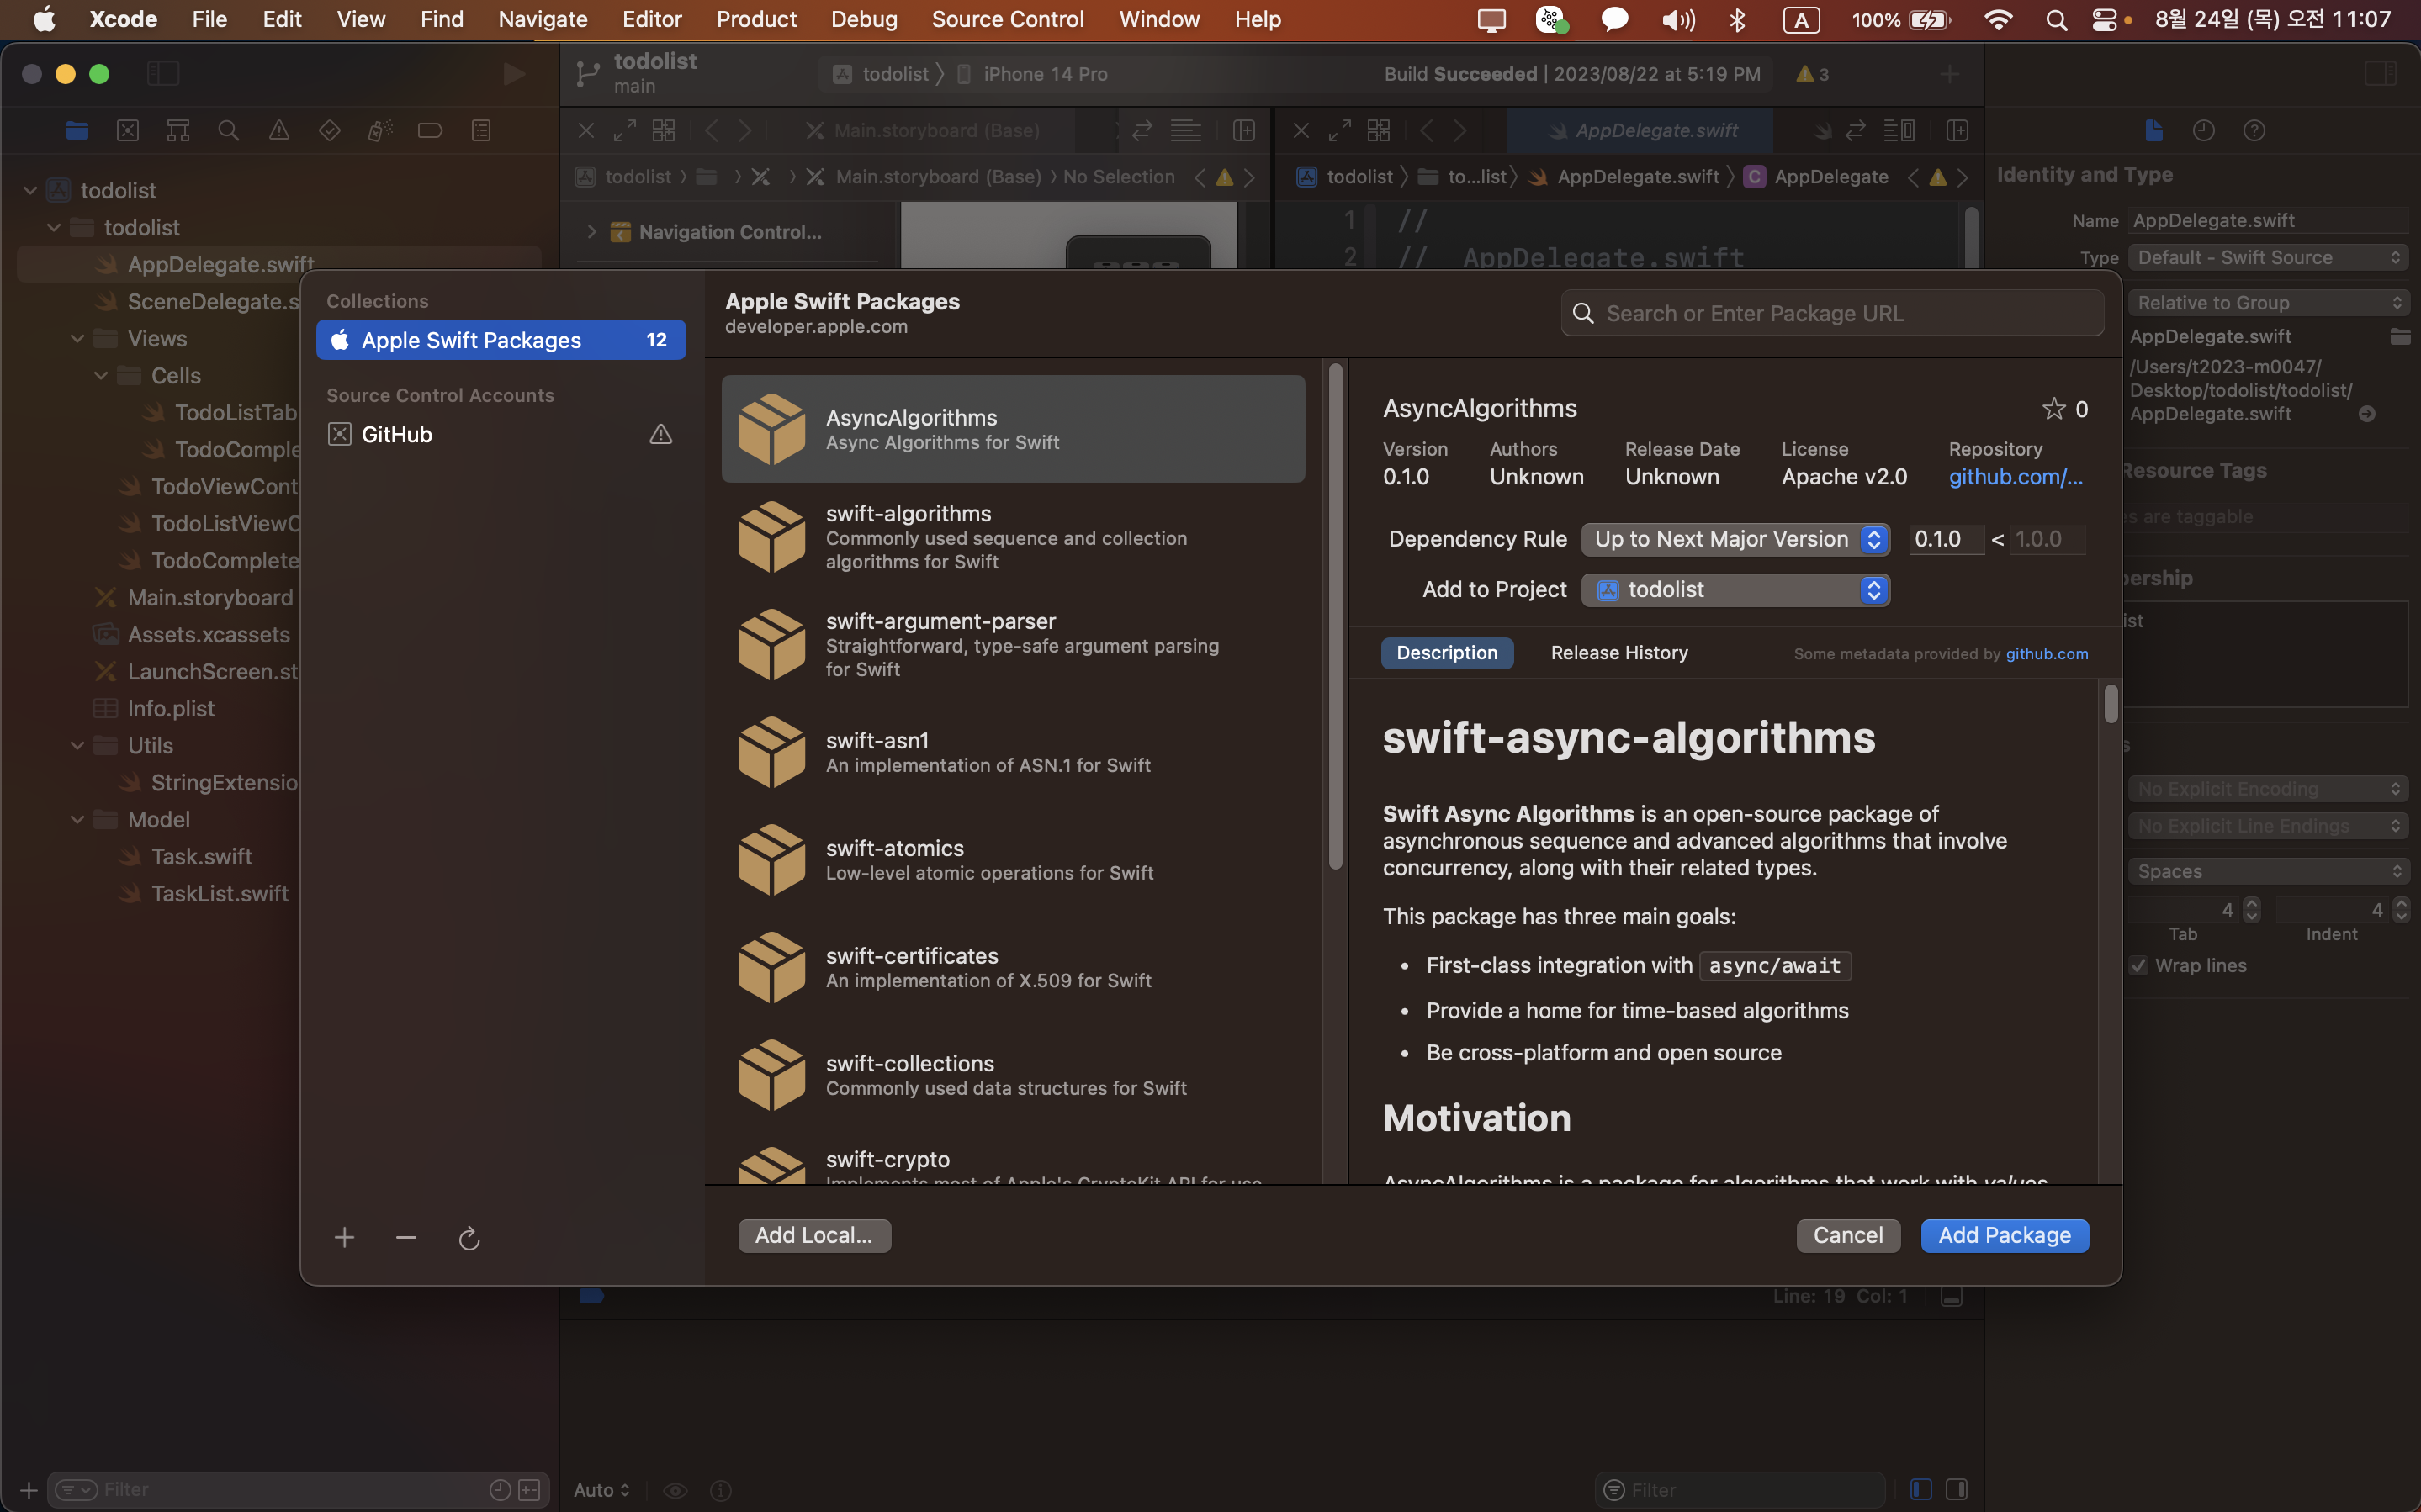Image resolution: width=2421 pixels, height=1512 pixels.
Task: Open the source control navigator
Action: [128, 130]
